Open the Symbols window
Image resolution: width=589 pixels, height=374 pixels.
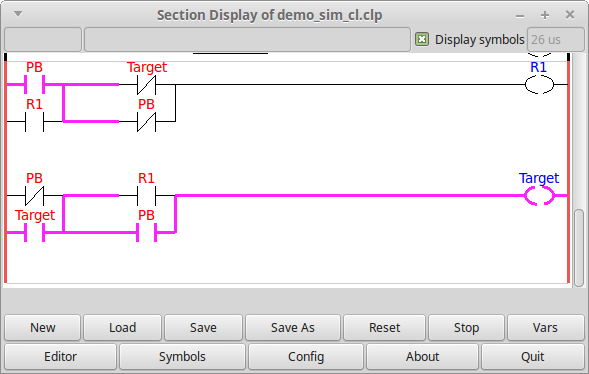coord(182,356)
